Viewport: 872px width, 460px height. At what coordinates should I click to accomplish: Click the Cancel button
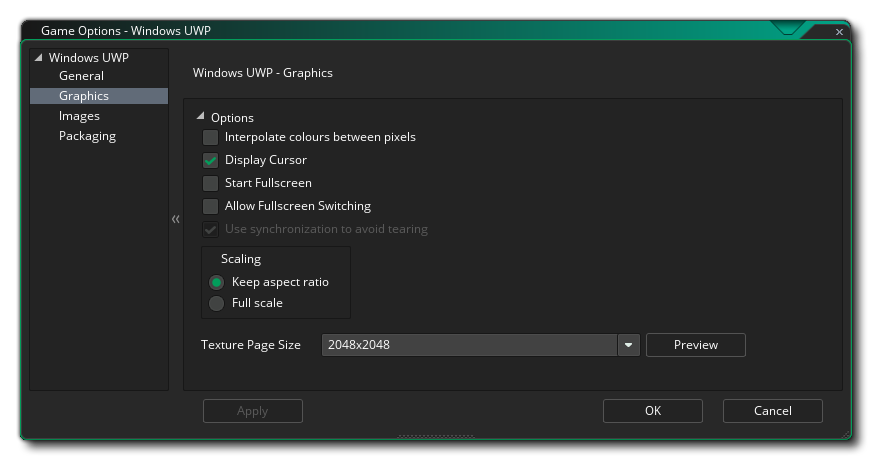point(772,411)
